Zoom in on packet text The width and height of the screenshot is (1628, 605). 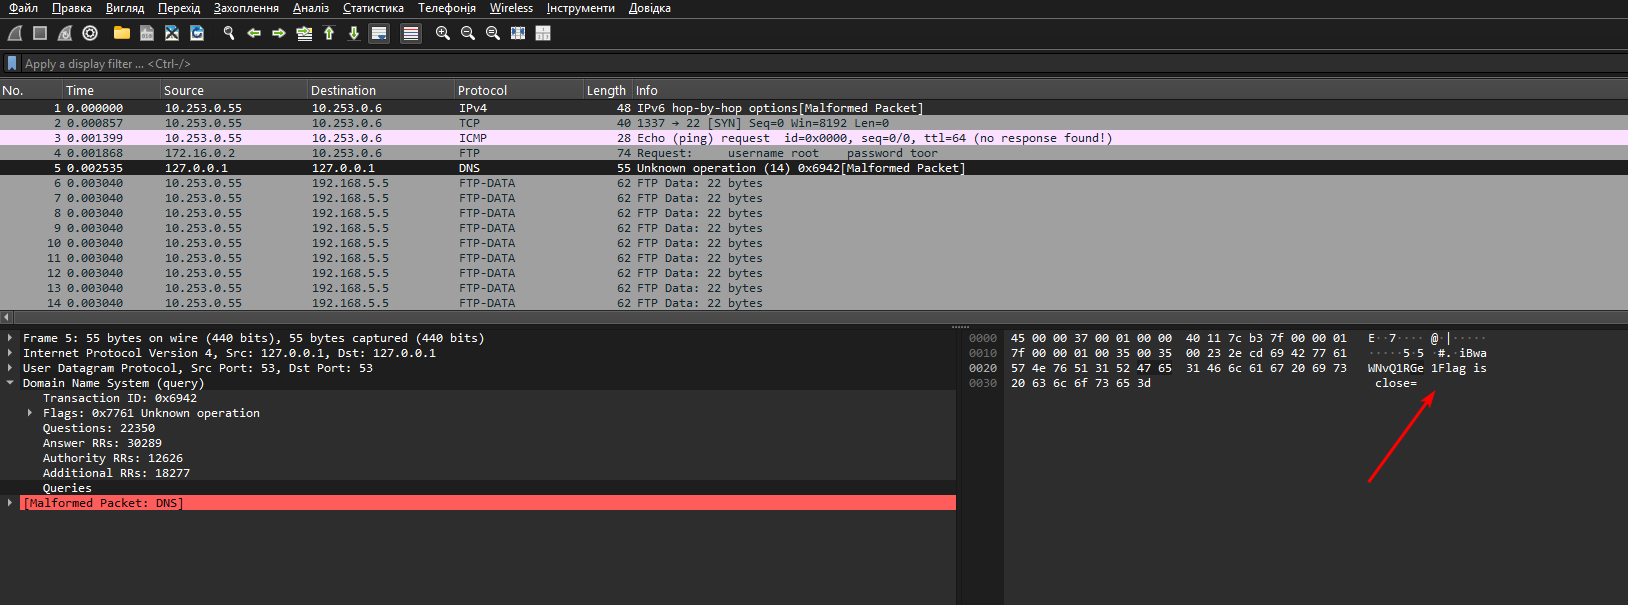[x=443, y=33]
